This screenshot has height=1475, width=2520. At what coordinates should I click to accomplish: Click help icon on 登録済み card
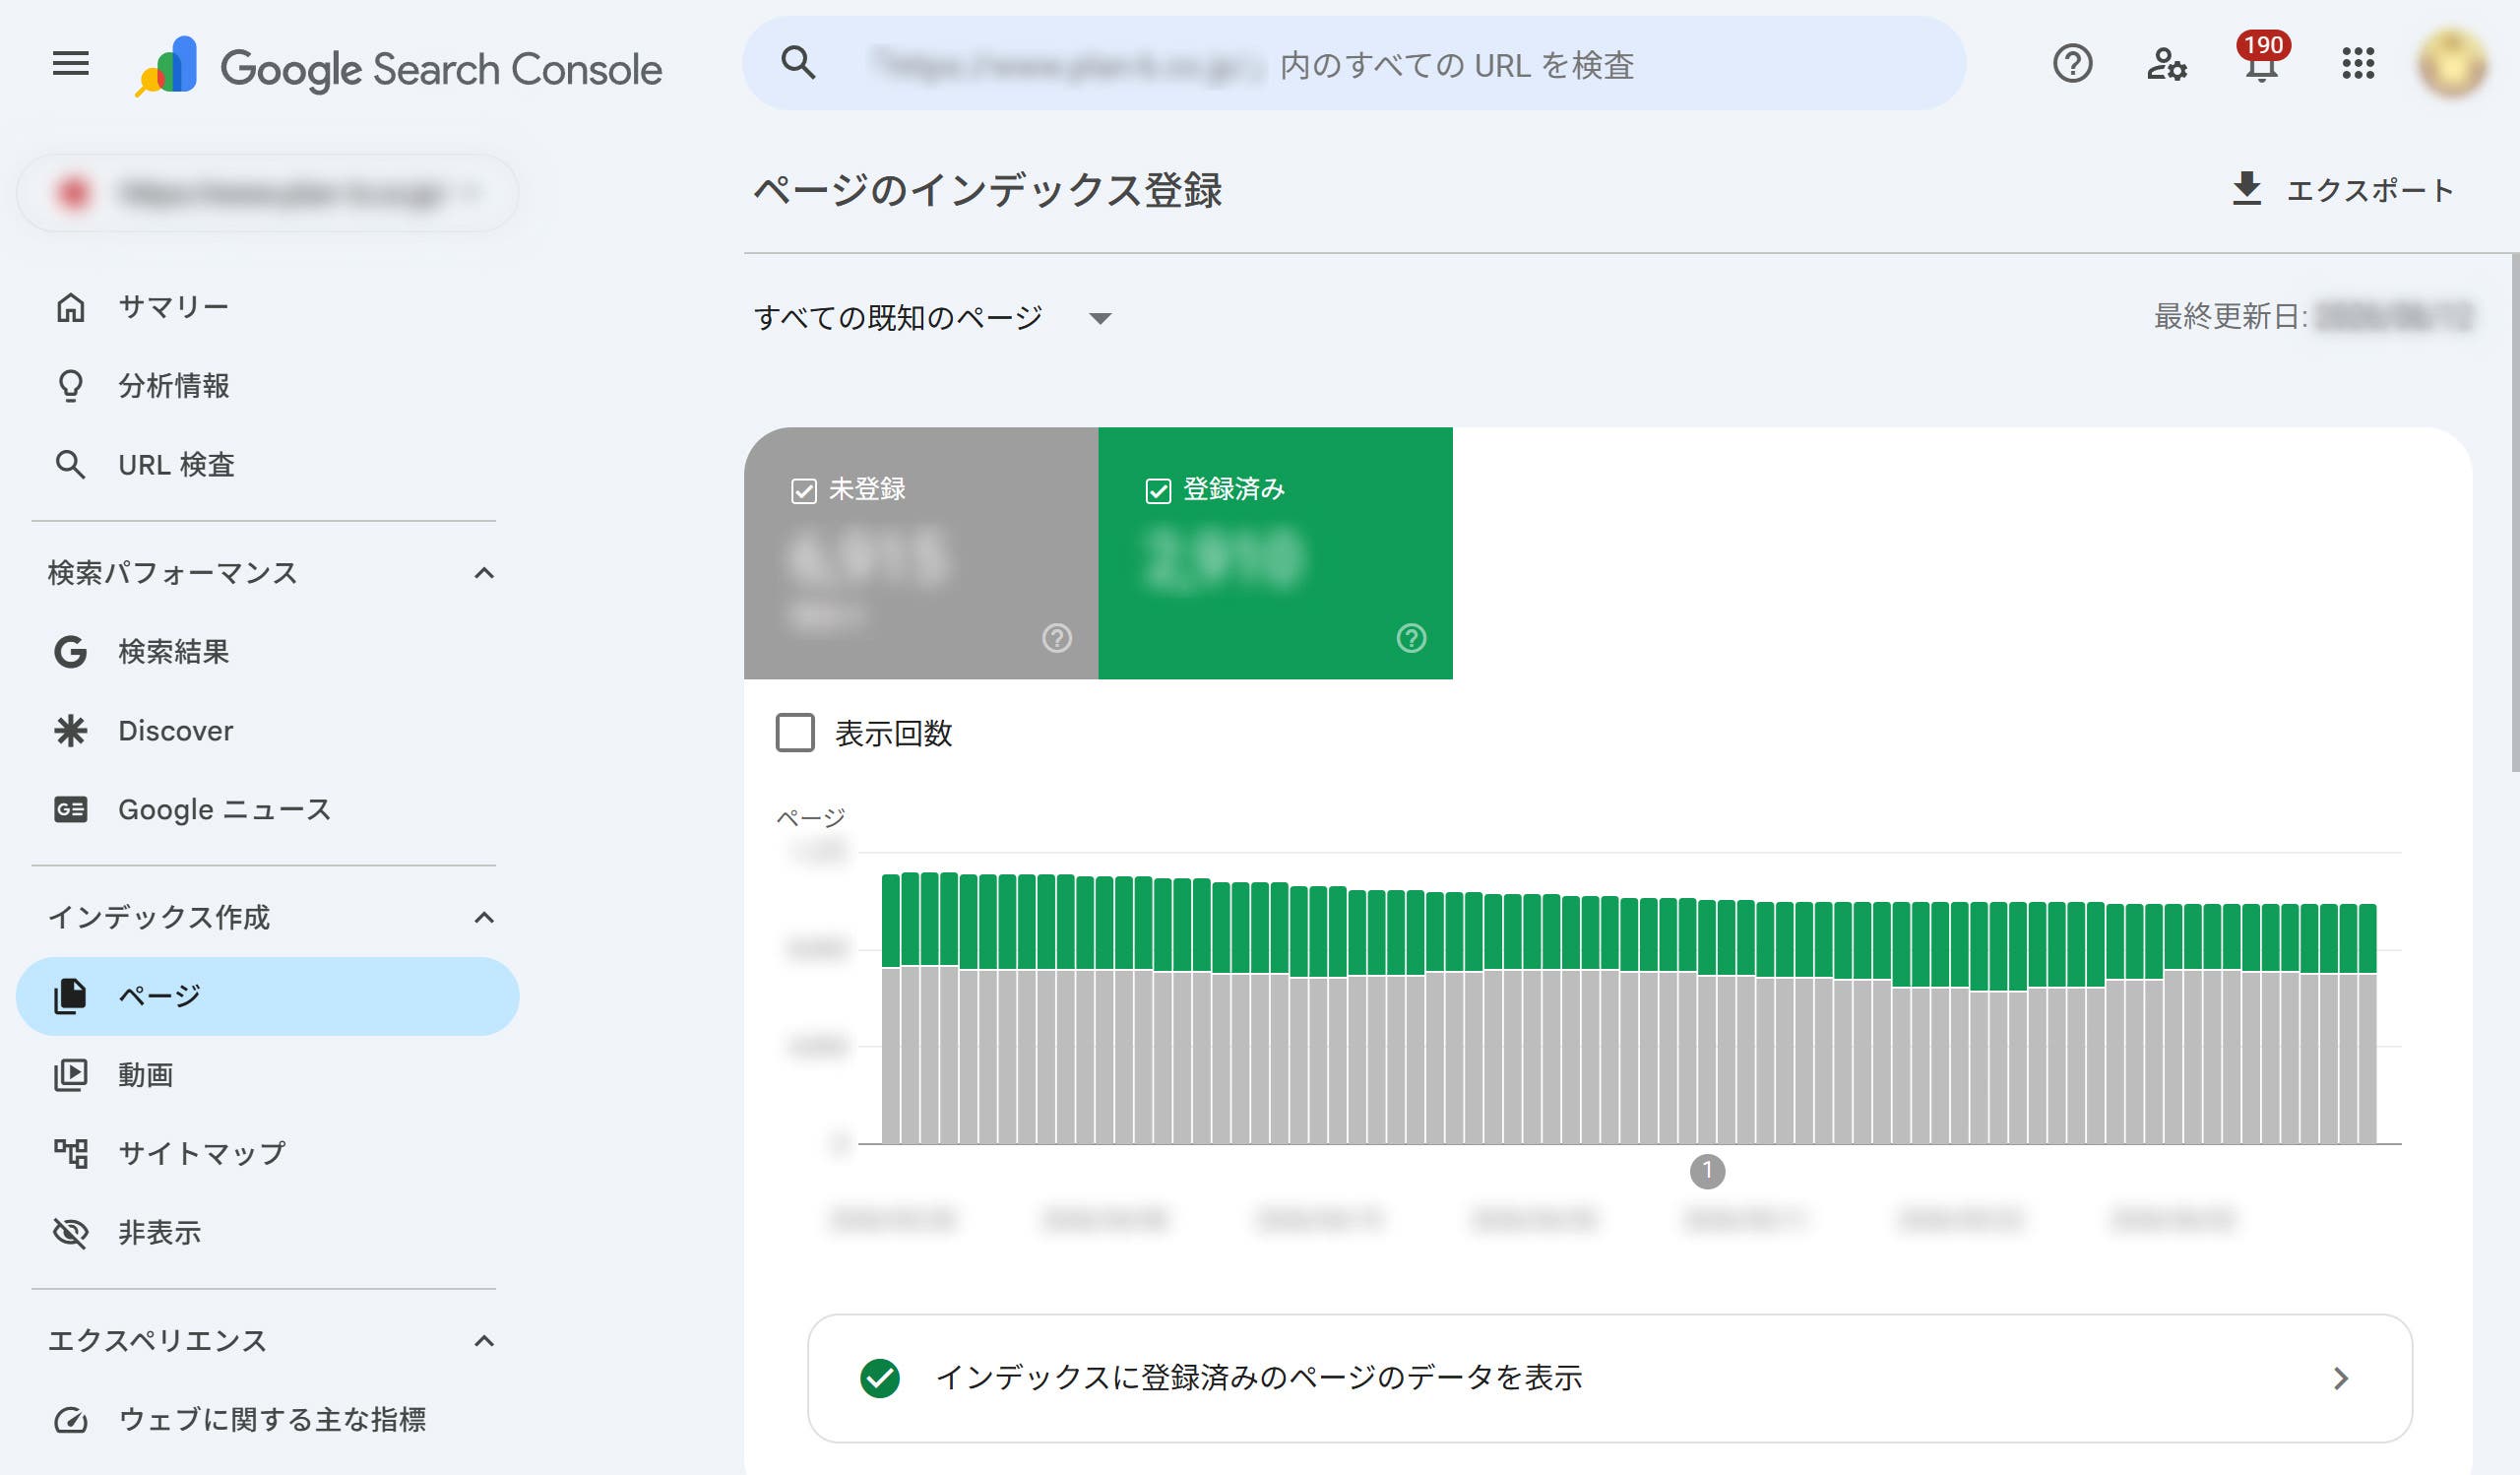pos(1411,638)
